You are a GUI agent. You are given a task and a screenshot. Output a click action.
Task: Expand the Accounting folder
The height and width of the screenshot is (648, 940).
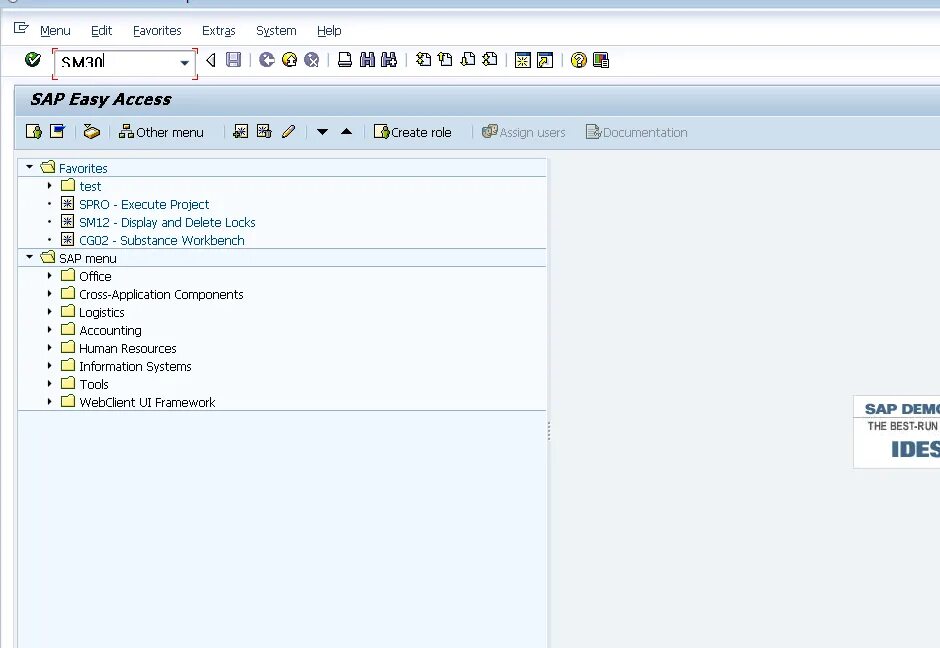(x=49, y=330)
